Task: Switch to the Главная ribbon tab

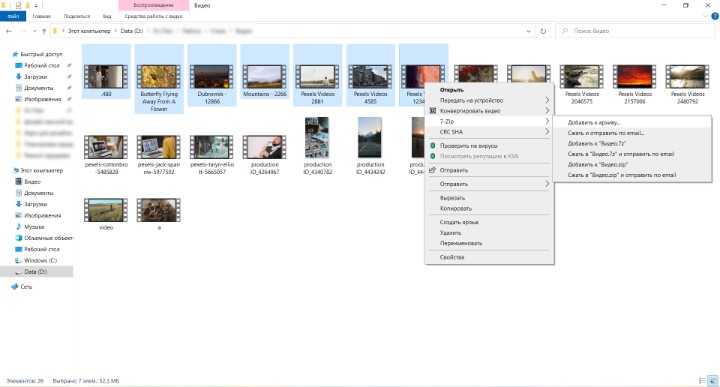Action: [x=42, y=16]
